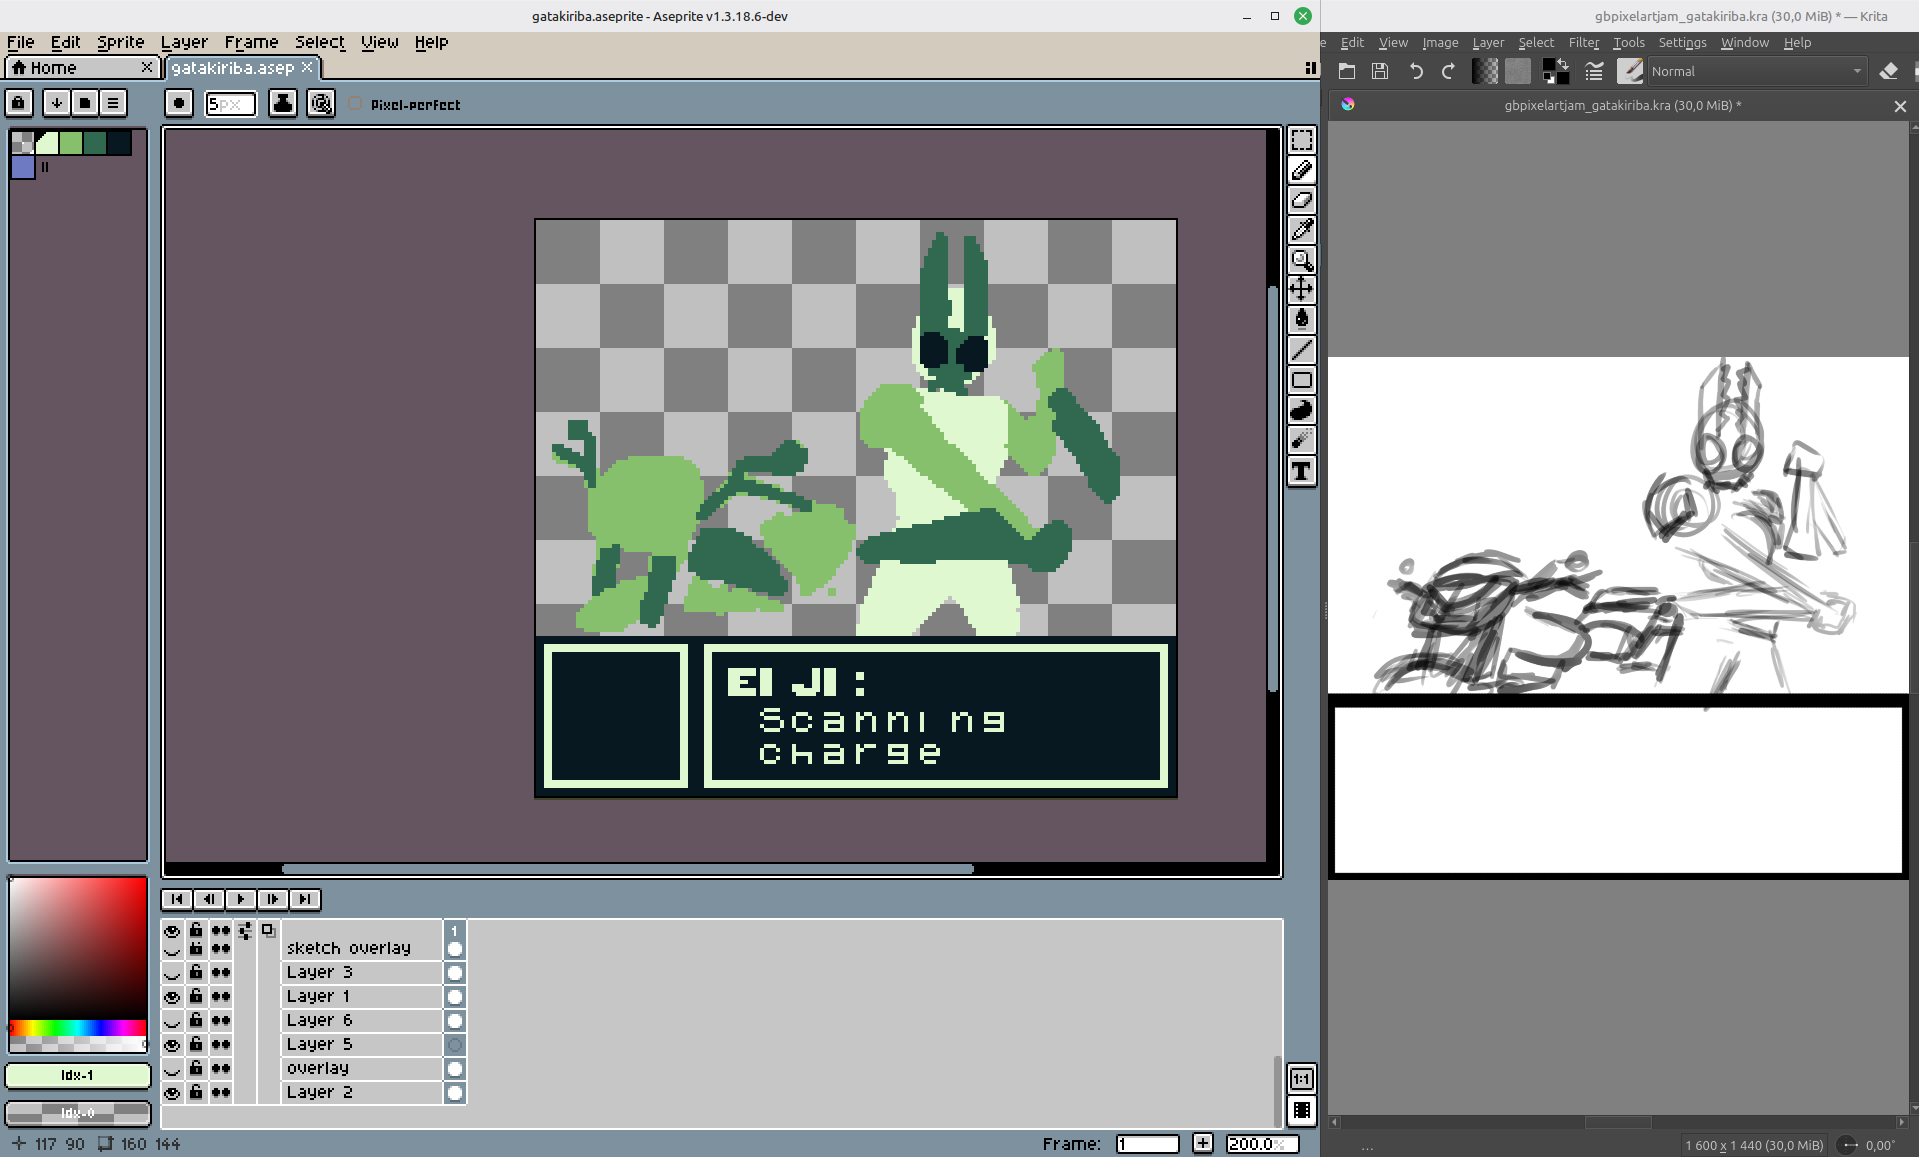The height and width of the screenshot is (1157, 1919).
Task: Hide Layer 5 via its eye icon
Action: 172,1045
